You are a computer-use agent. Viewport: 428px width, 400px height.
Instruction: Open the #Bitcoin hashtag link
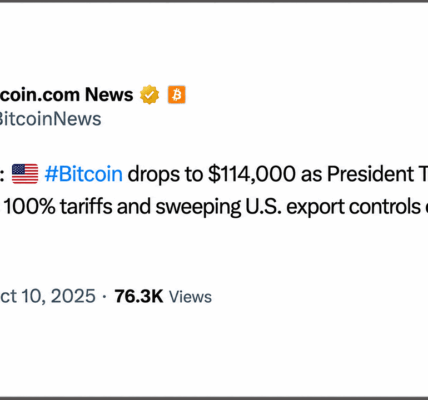[x=84, y=174]
